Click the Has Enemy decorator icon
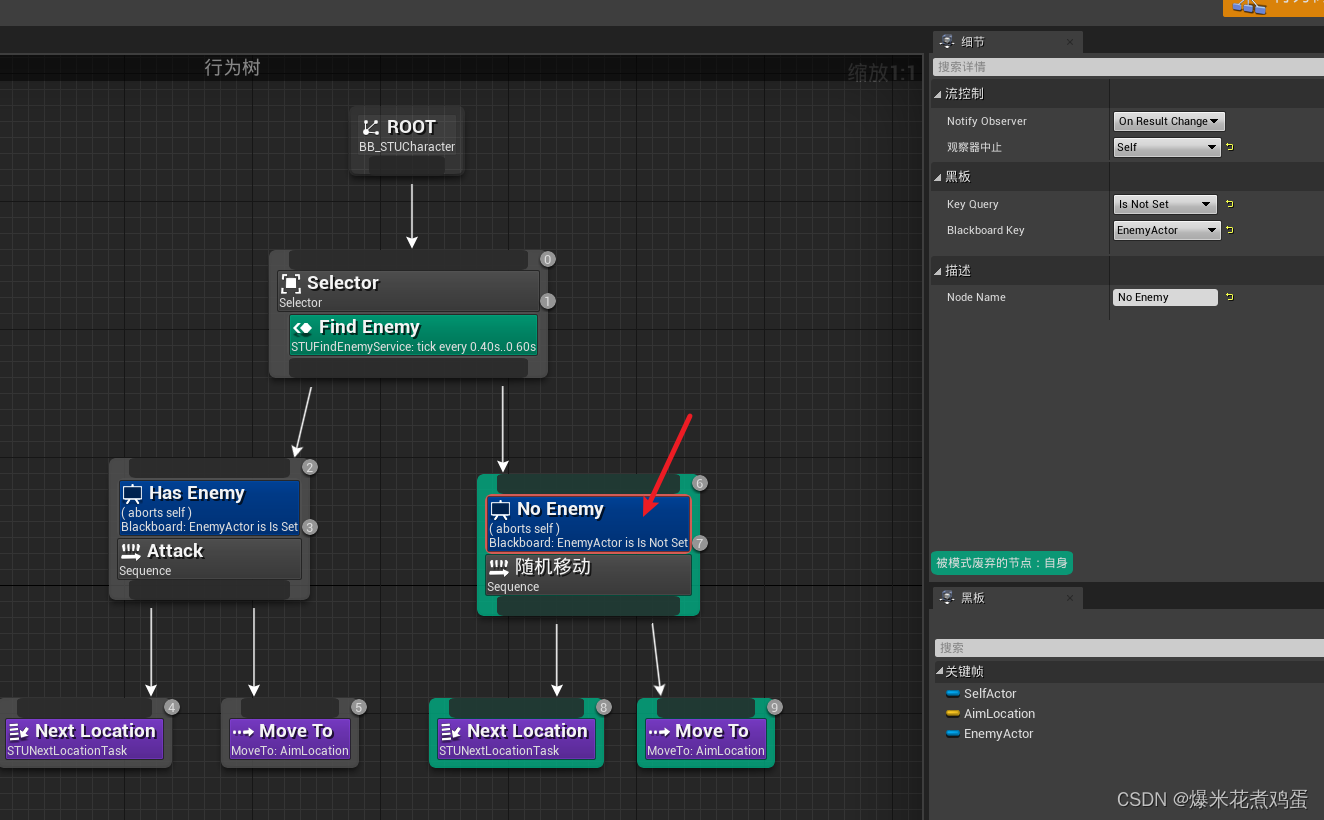The image size is (1324, 820). coord(131,493)
